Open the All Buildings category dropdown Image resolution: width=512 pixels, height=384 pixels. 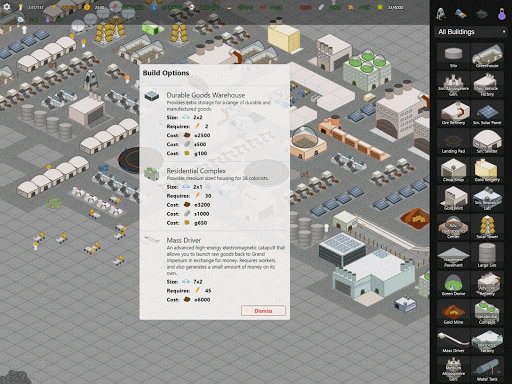[471, 32]
